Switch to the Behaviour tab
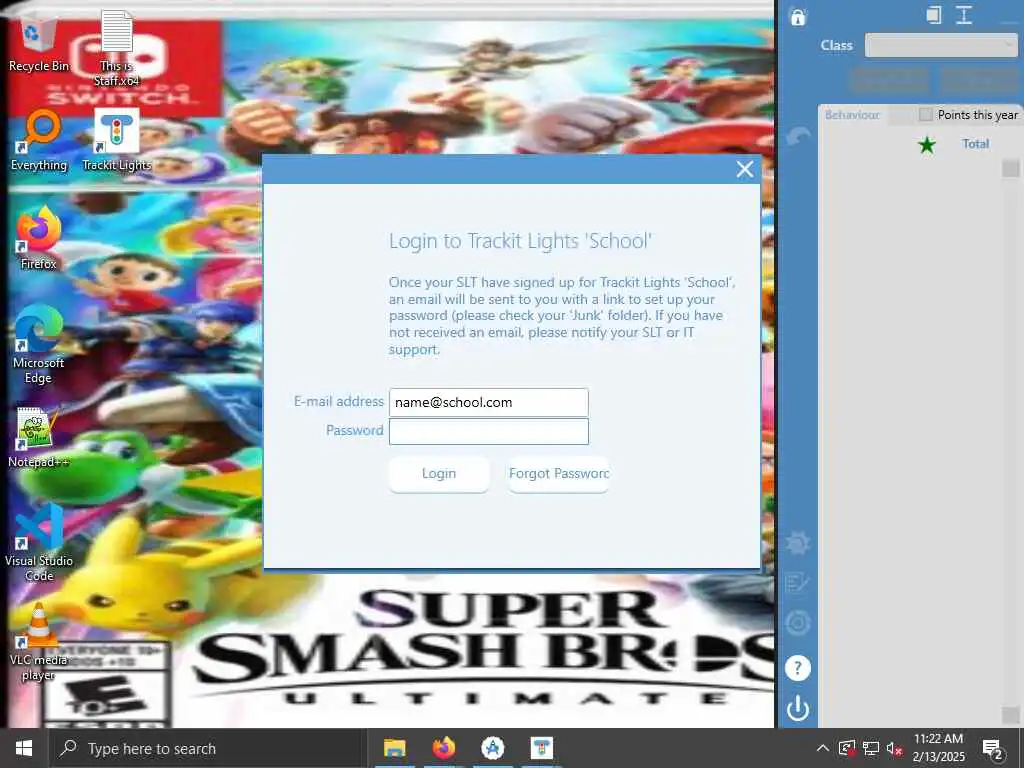Image resolution: width=1024 pixels, height=768 pixels. click(852, 115)
